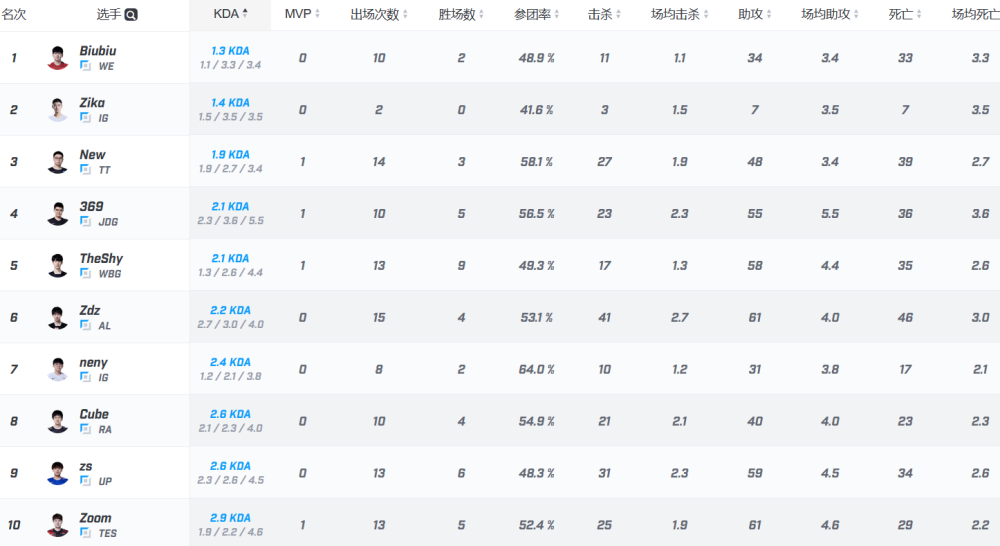The width and height of the screenshot is (1000, 546).
Task: Sort by 死亡 column arrows
Action: coord(918,14)
